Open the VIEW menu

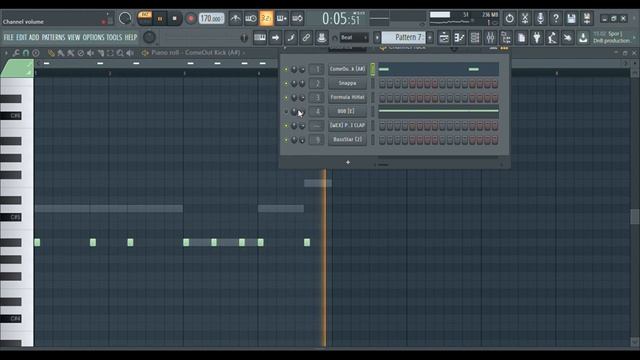[74, 38]
